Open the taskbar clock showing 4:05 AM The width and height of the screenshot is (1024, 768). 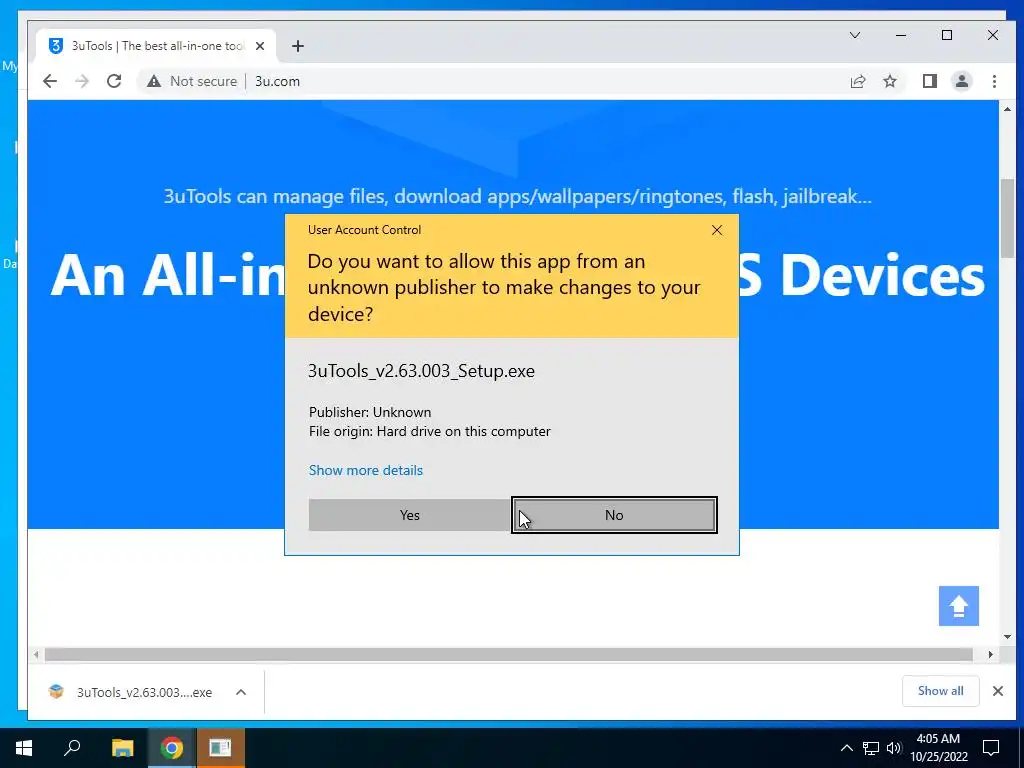click(938, 748)
